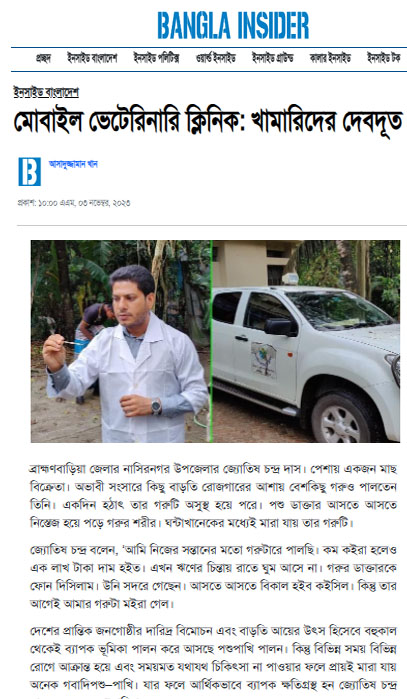The image size is (407, 699).
Task: Go to the ইনসাইড পলিটিক্স section
Action: coord(156,58)
